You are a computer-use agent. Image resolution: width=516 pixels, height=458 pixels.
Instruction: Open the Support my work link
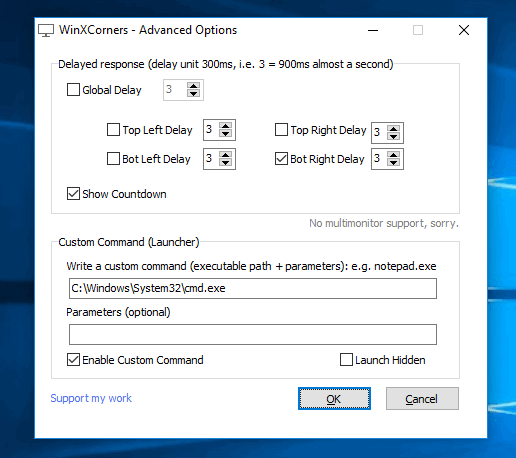[x=91, y=398]
